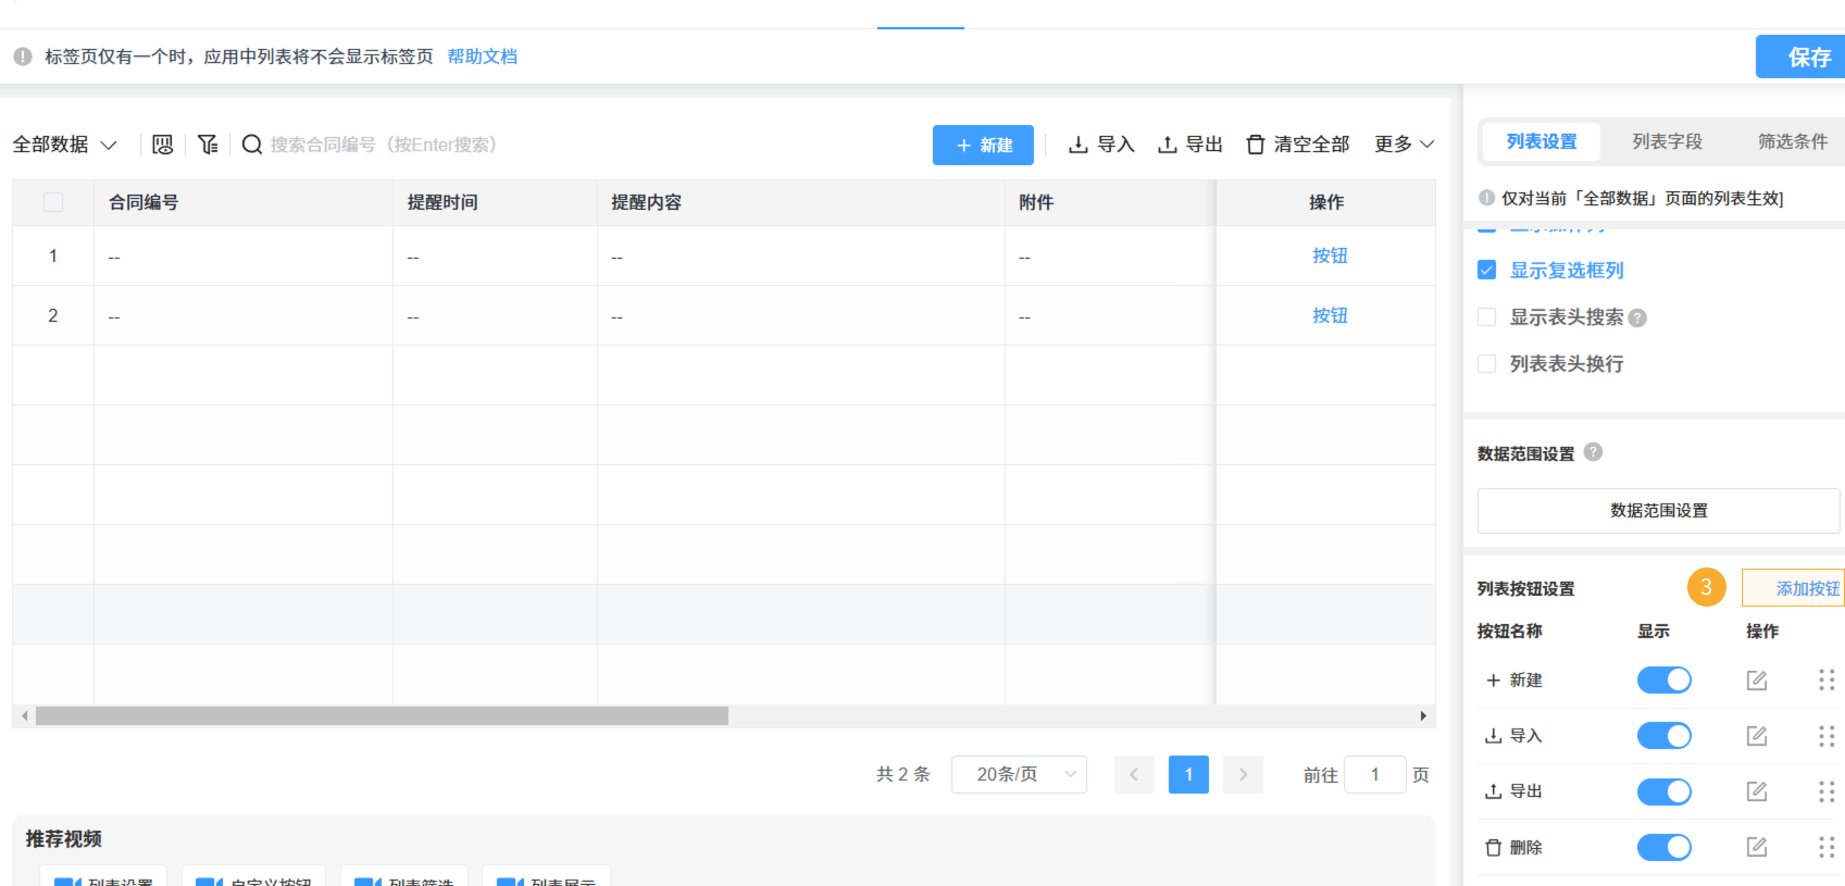
Task: Expand the 更多 dropdown menu
Action: [1404, 145]
